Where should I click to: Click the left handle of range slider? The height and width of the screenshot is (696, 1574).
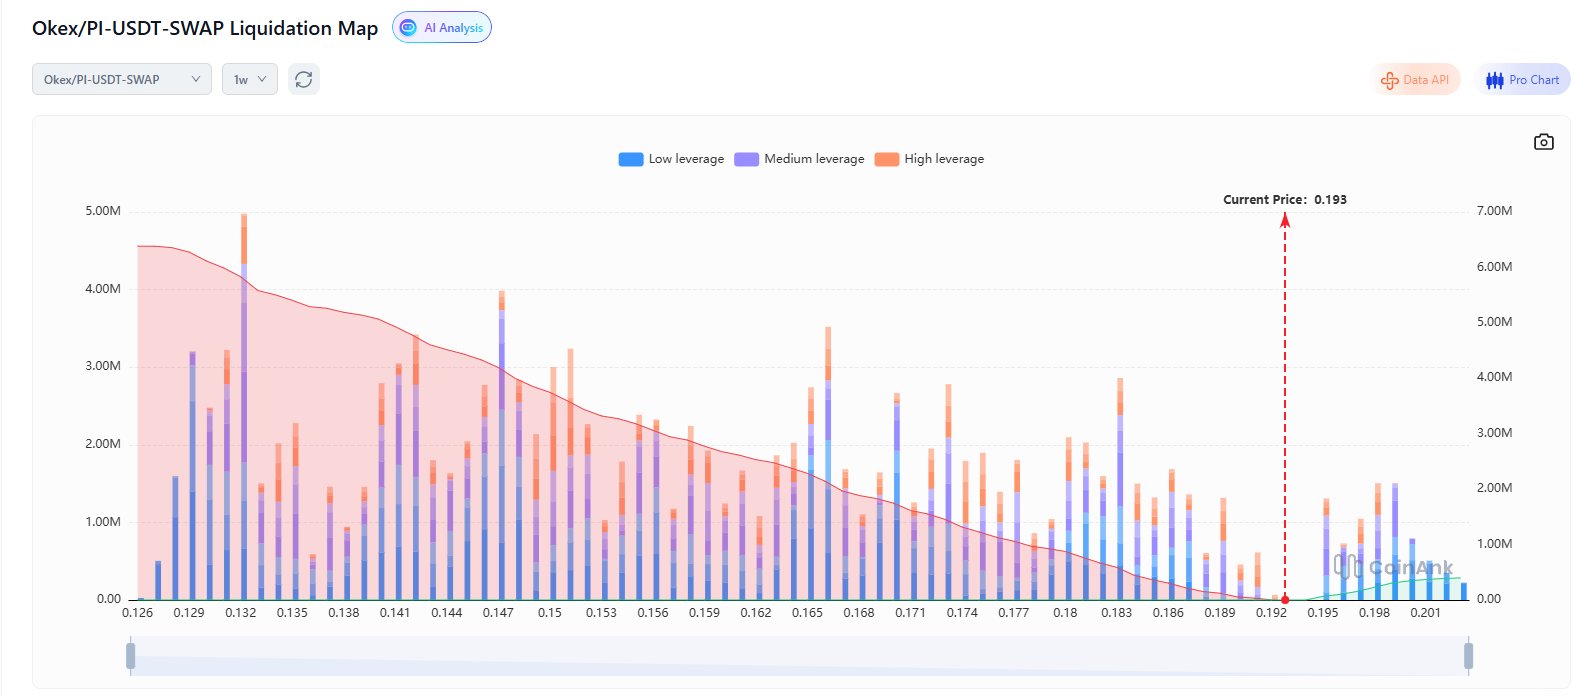coord(130,656)
